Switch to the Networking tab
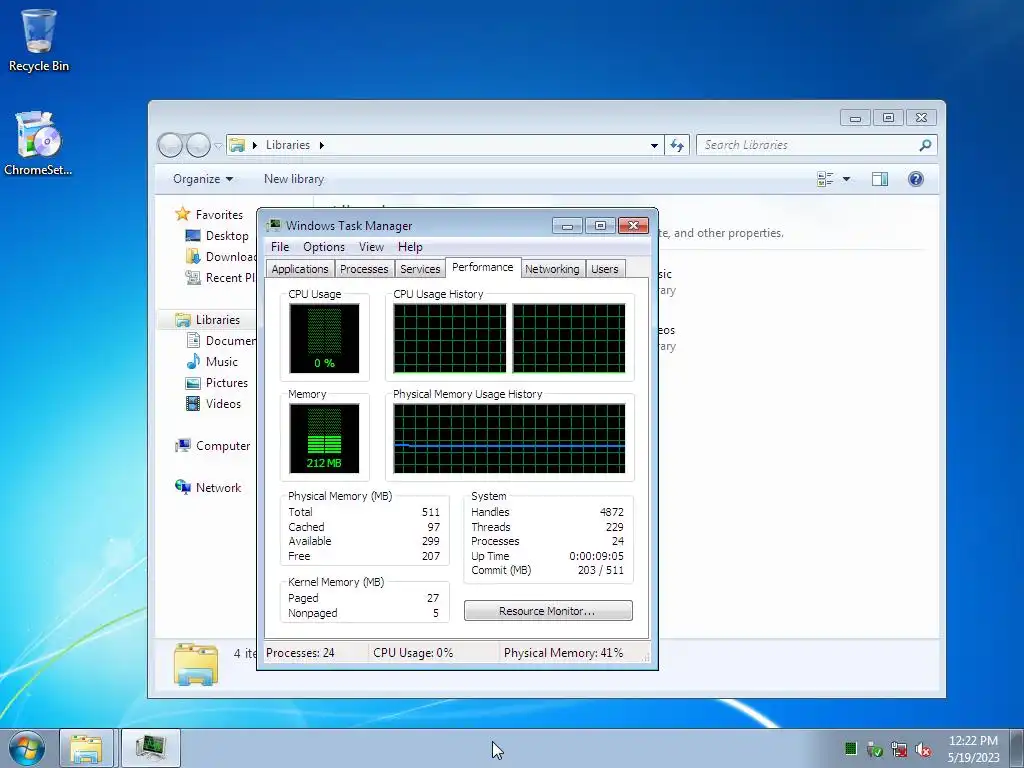This screenshot has width=1024, height=768. (x=552, y=269)
